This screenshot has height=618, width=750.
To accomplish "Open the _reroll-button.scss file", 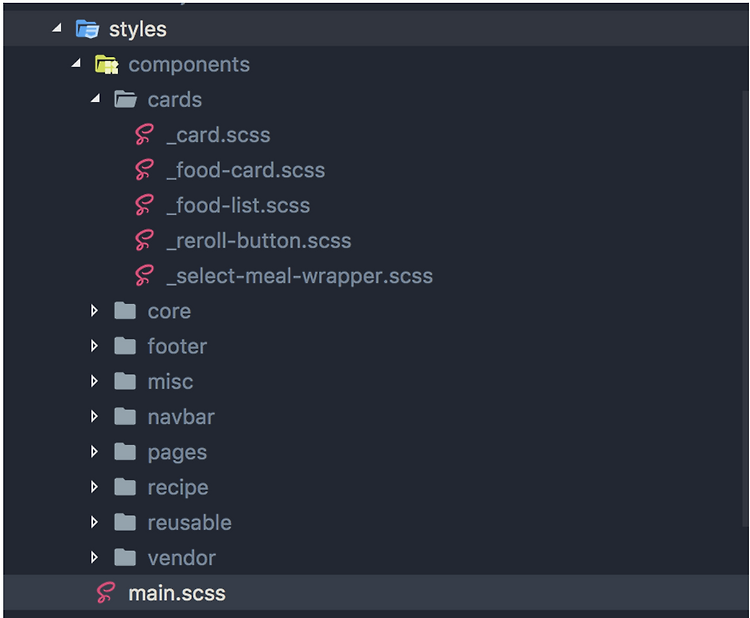I will click(x=258, y=241).
